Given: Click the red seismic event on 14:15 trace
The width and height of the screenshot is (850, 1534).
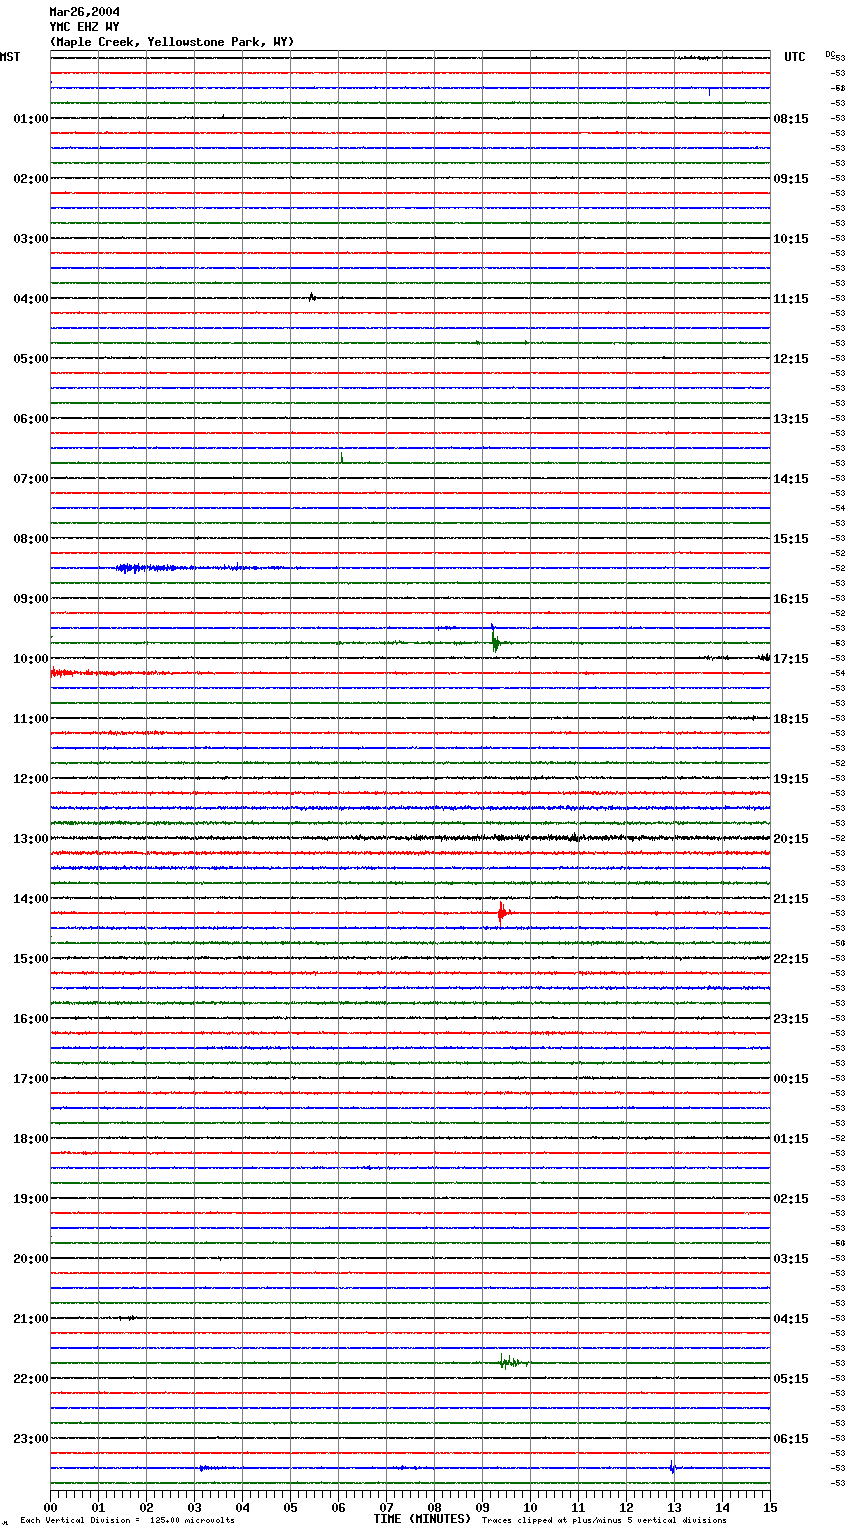Looking at the screenshot, I should coord(503,913).
